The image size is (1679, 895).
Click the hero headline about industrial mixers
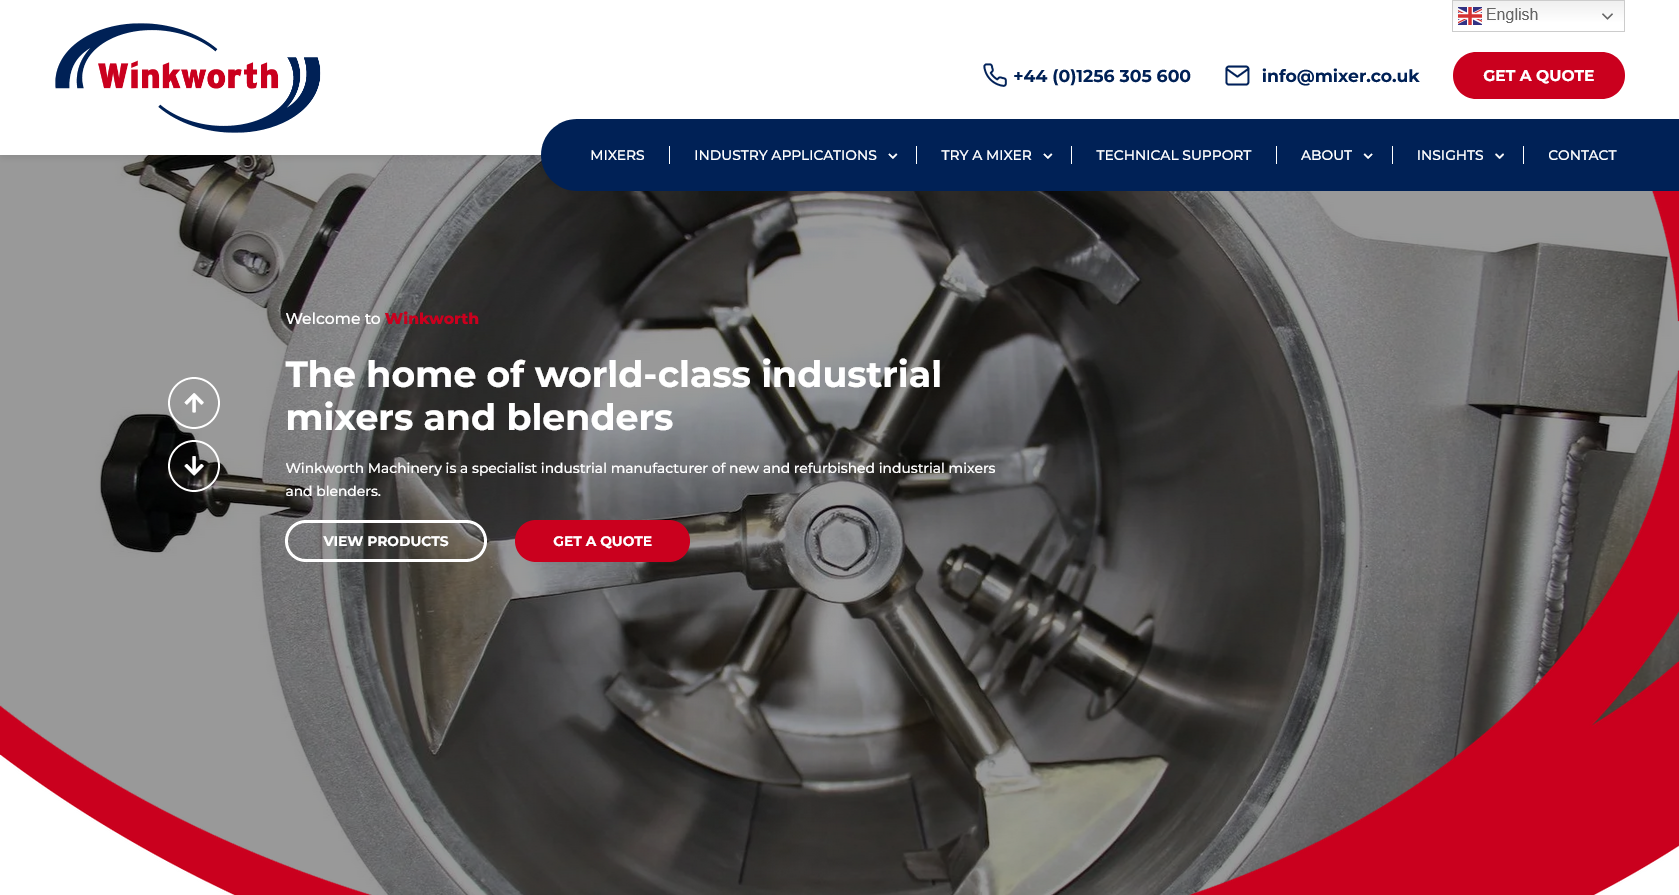click(613, 395)
